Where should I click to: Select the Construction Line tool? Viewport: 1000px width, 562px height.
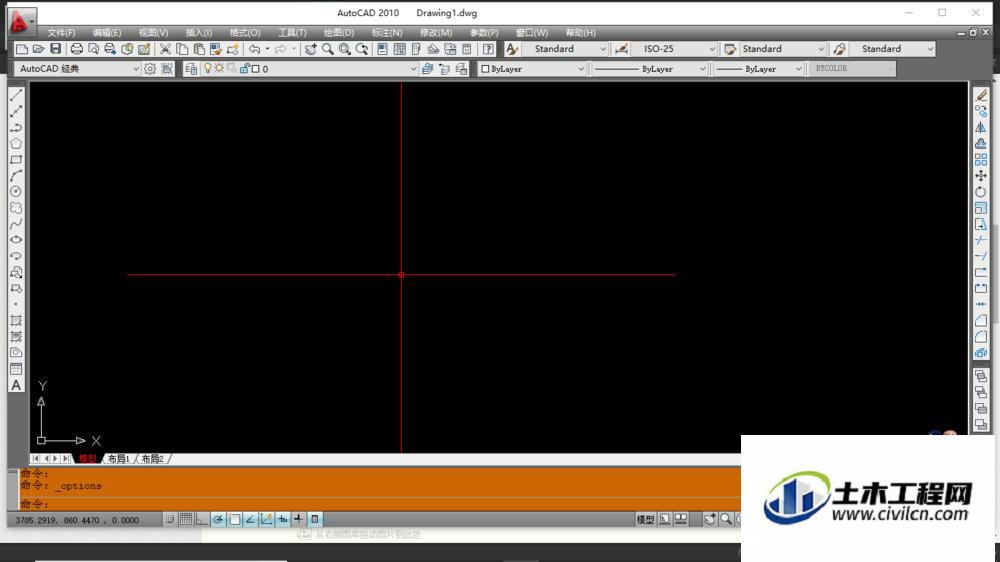pyautogui.click(x=16, y=111)
